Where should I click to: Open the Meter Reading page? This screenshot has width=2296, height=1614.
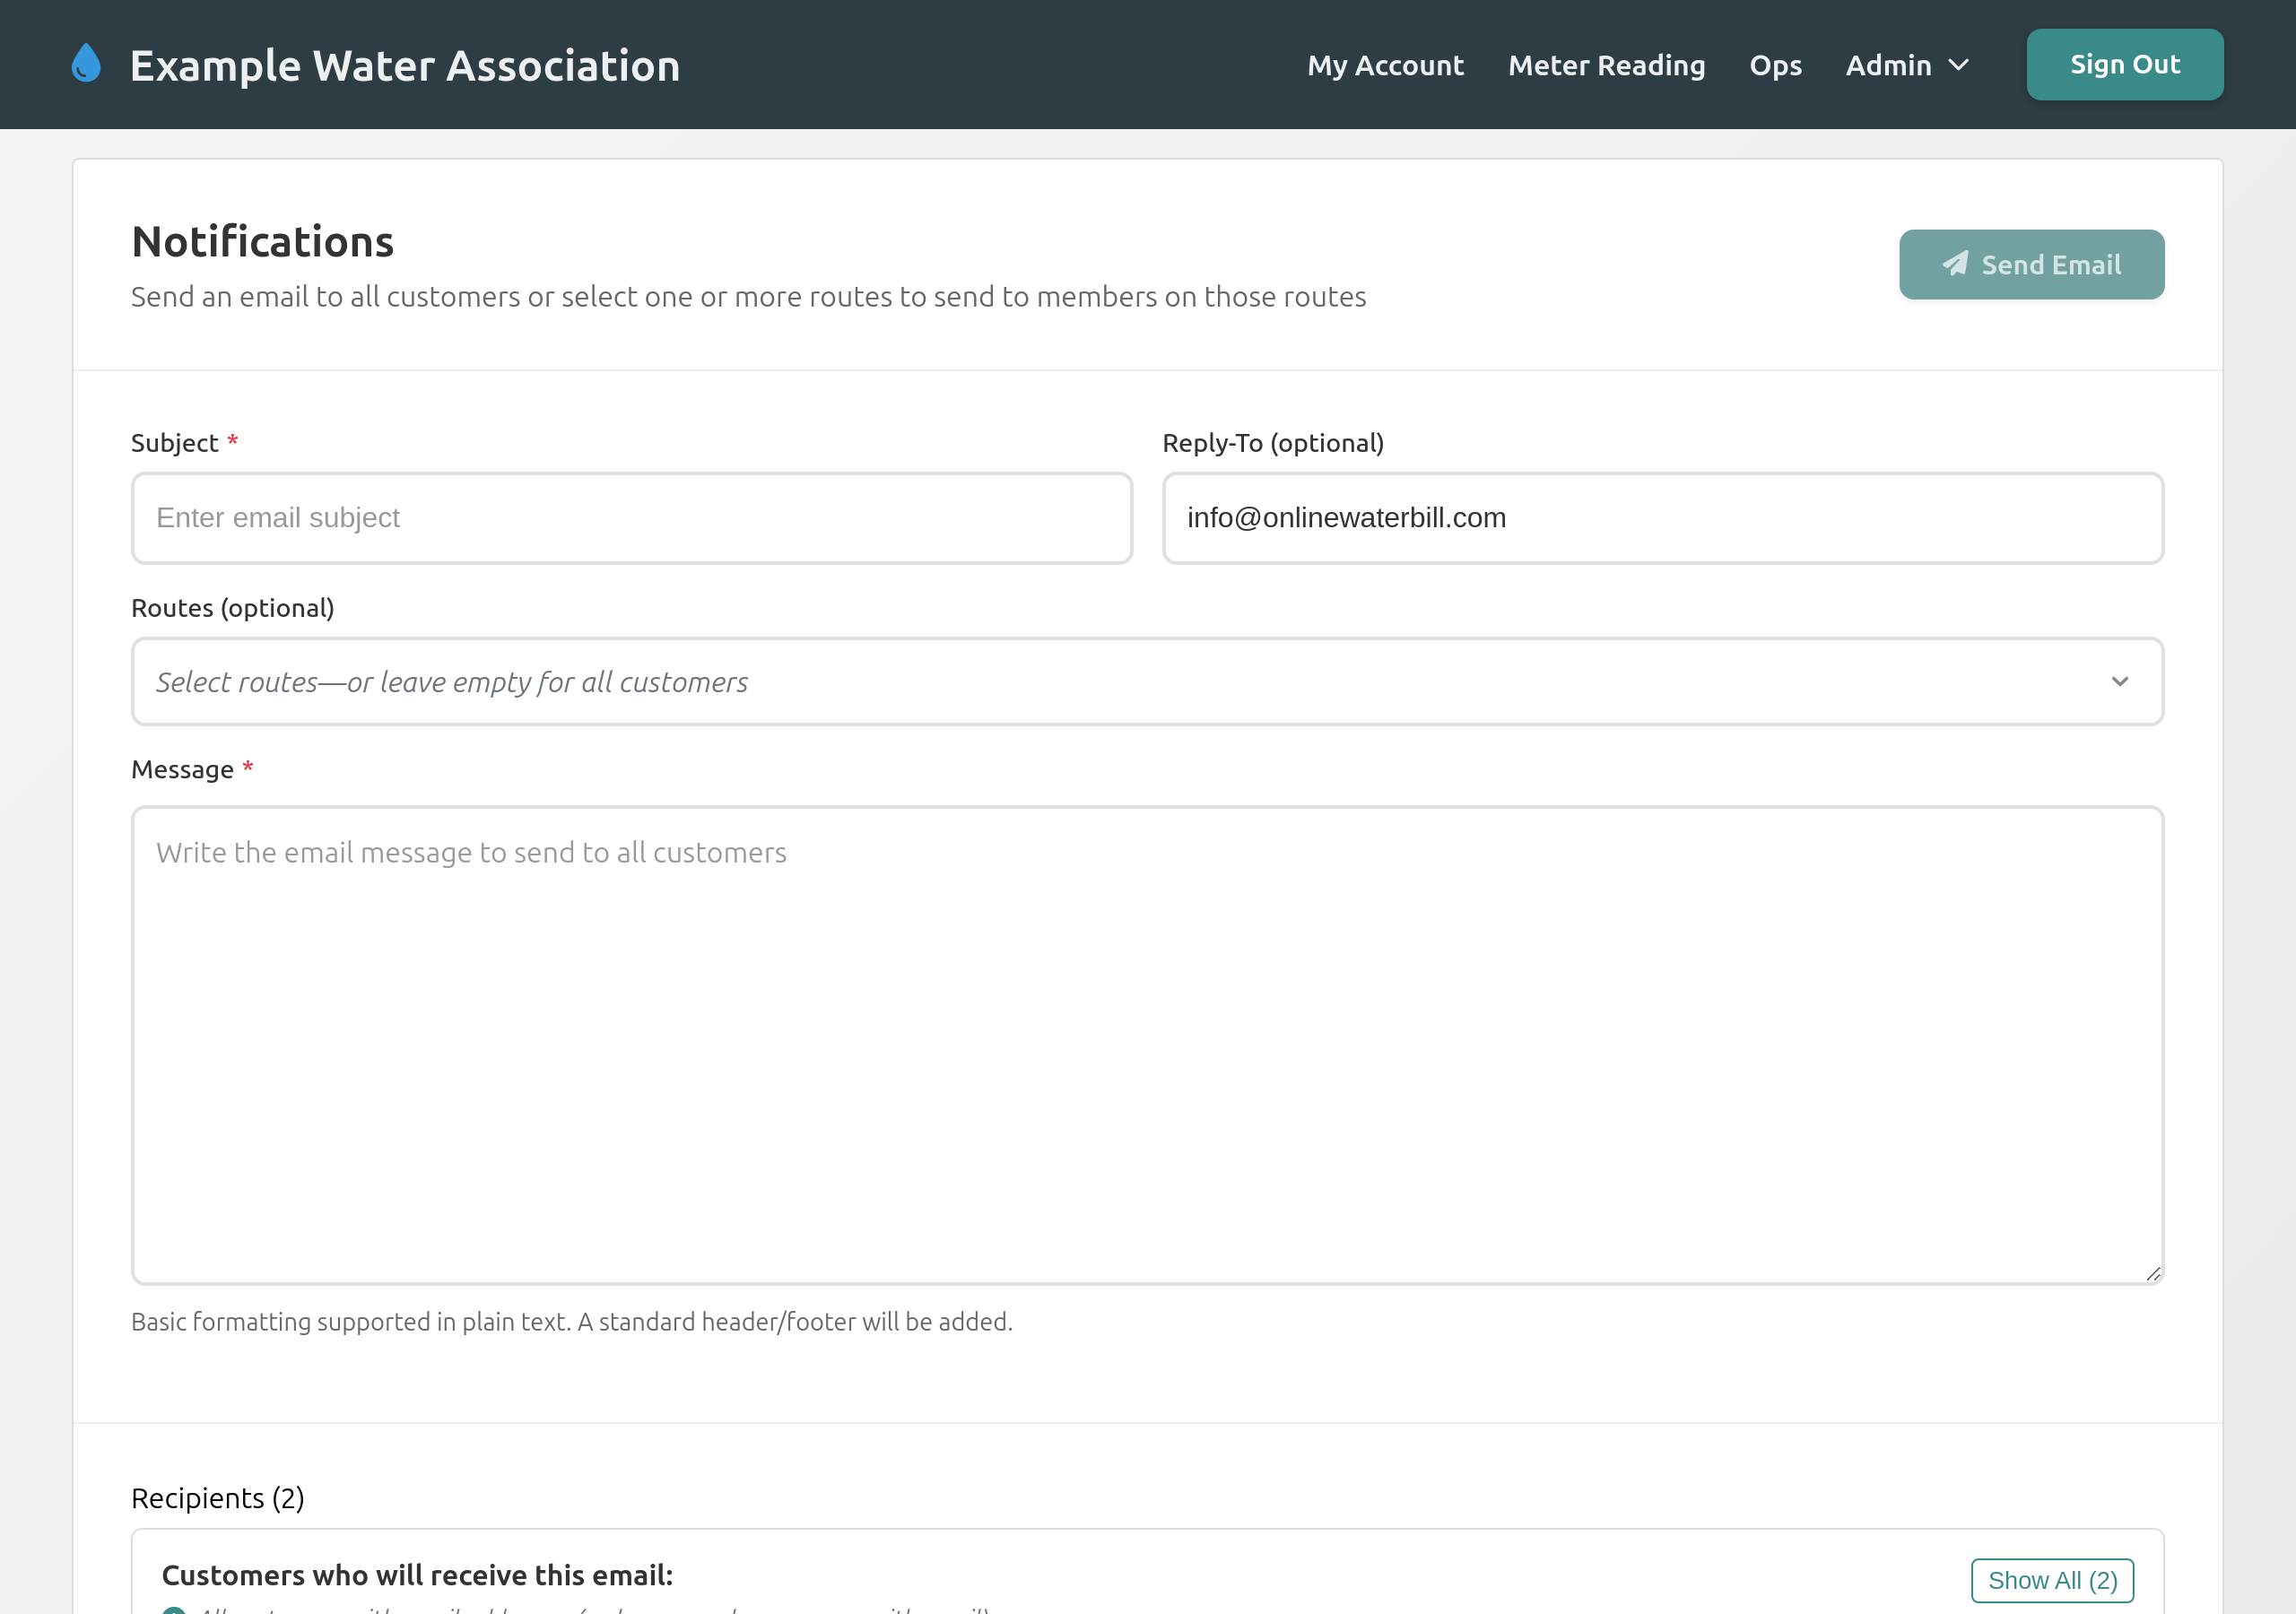[x=1606, y=65]
